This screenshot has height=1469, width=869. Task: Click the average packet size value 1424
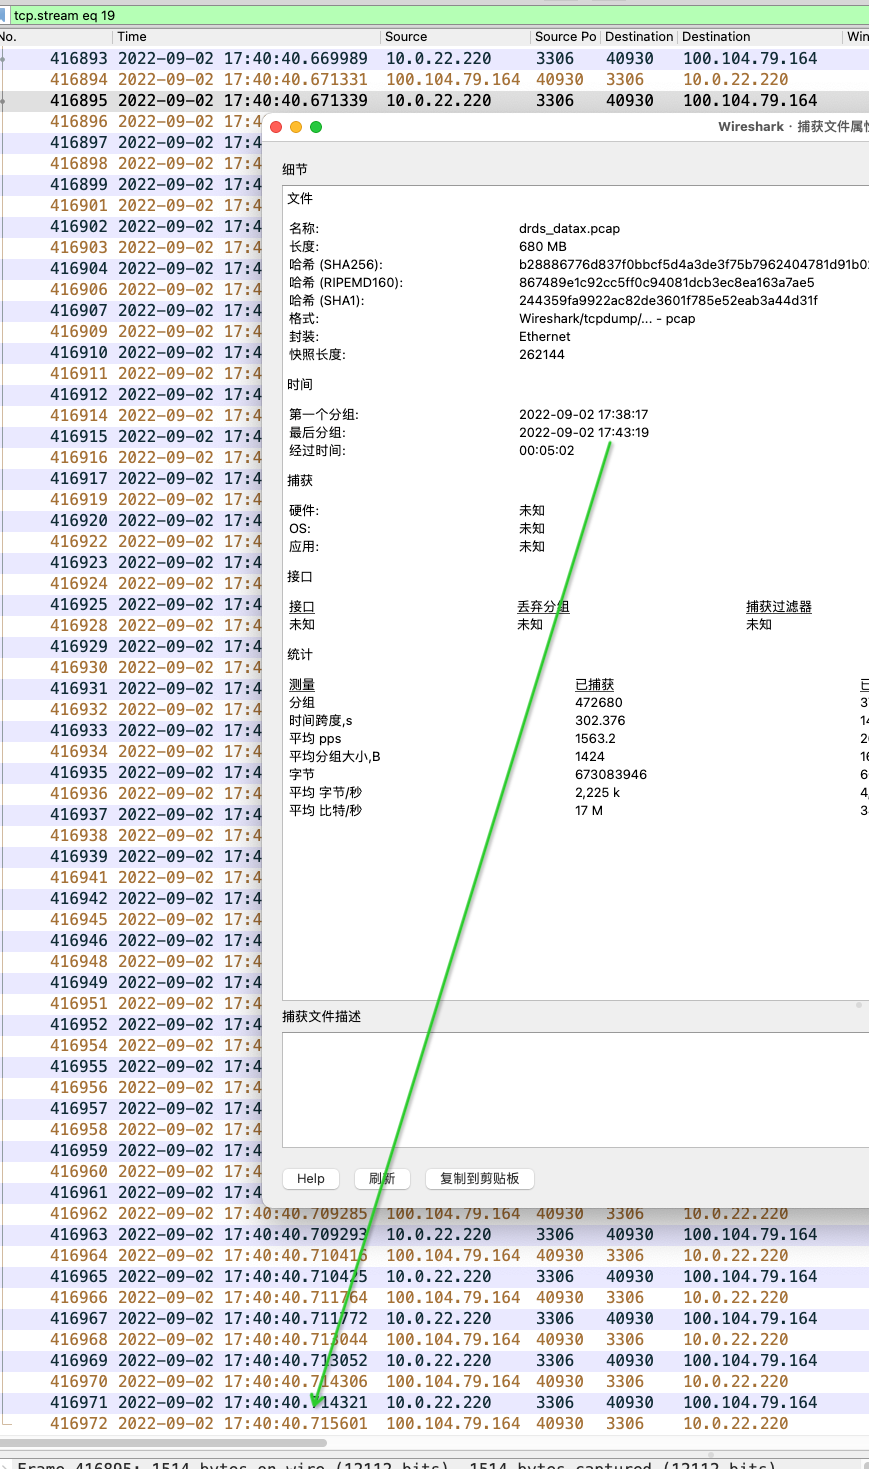[590, 757]
